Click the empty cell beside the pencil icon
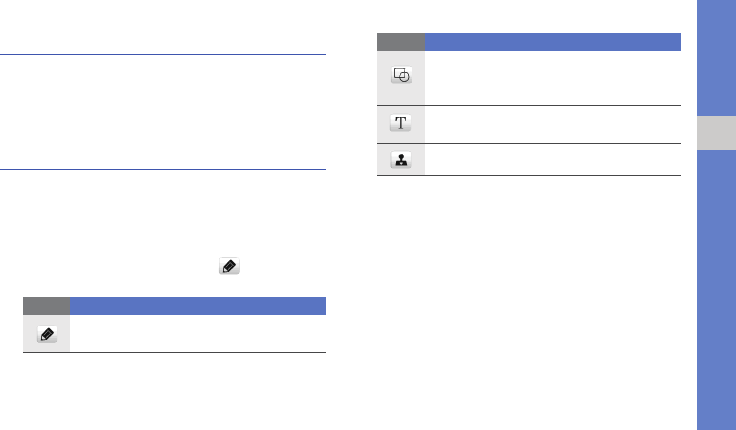 point(198,333)
